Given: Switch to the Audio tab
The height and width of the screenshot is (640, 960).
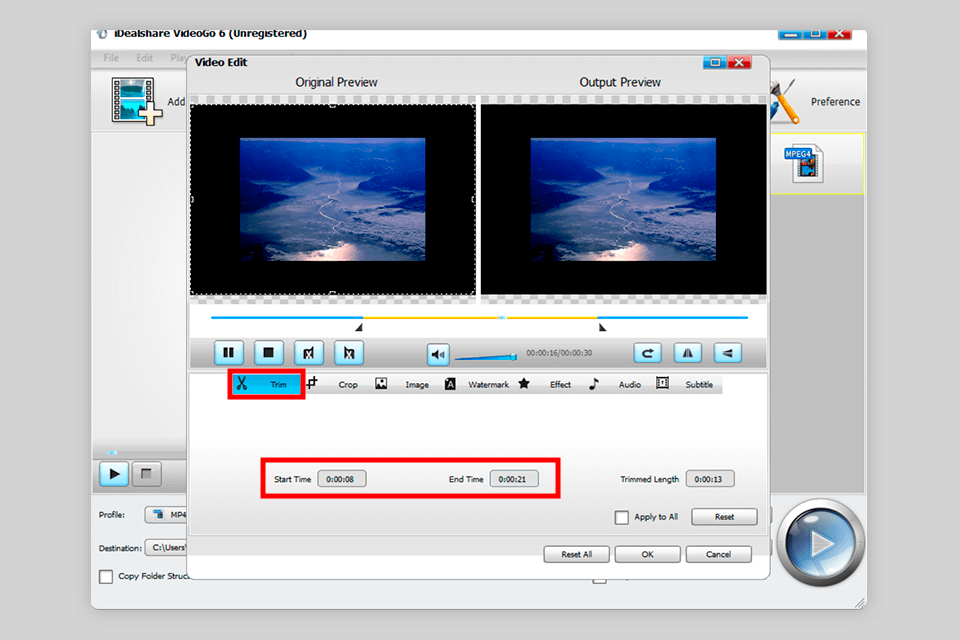Looking at the screenshot, I should click(x=615, y=384).
